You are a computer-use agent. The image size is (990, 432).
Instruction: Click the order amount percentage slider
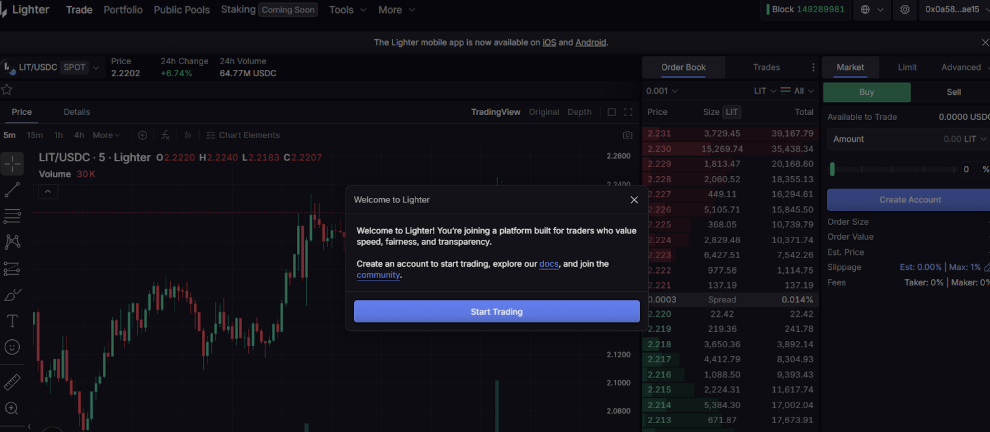coord(895,169)
